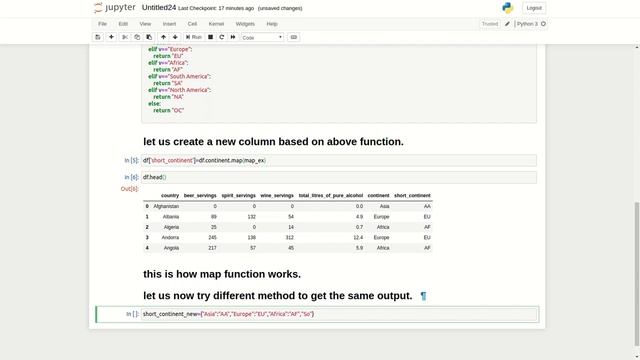Click the 'Algeria' table cell
This screenshot has height=360, width=640.
tap(171, 227)
